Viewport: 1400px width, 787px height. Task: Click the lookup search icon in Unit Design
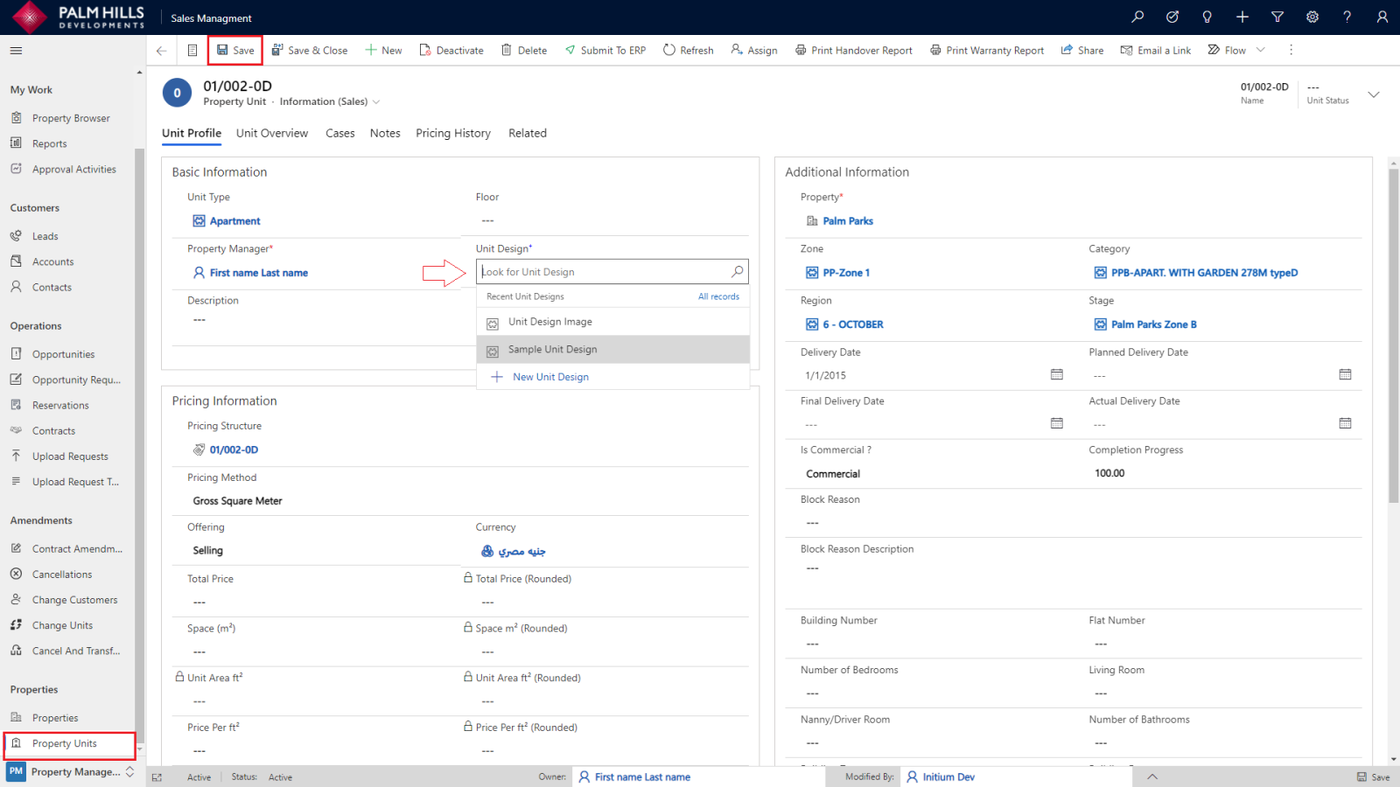(737, 272)
